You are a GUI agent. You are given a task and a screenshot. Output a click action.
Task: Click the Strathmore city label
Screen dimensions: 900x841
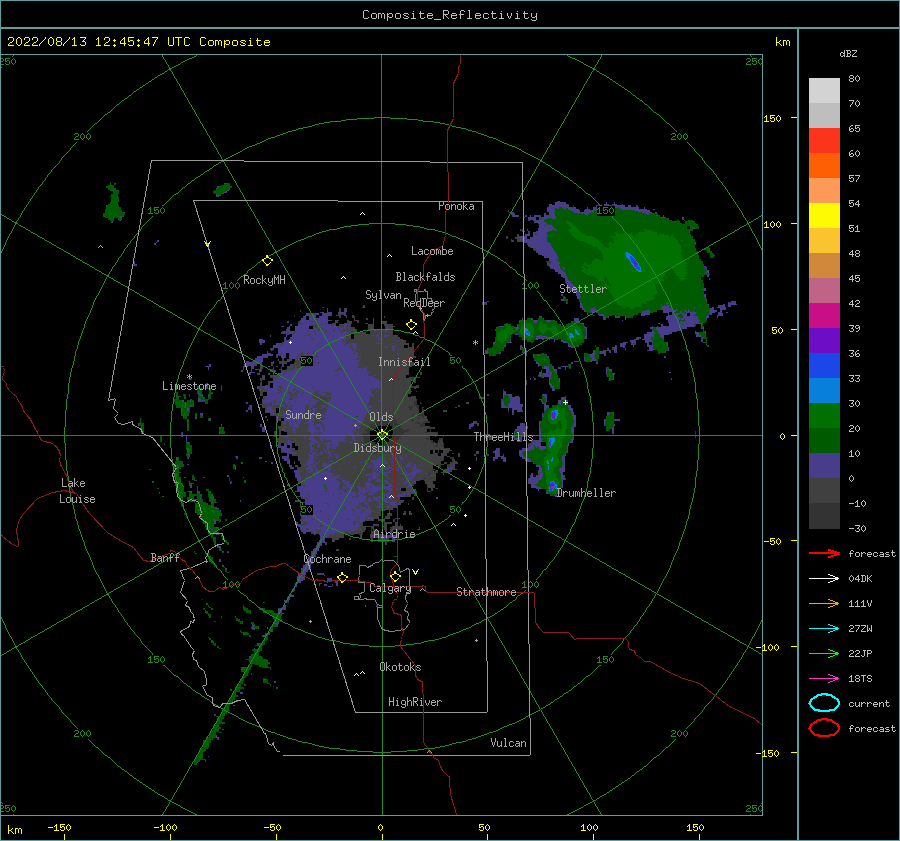click(486, 592)
